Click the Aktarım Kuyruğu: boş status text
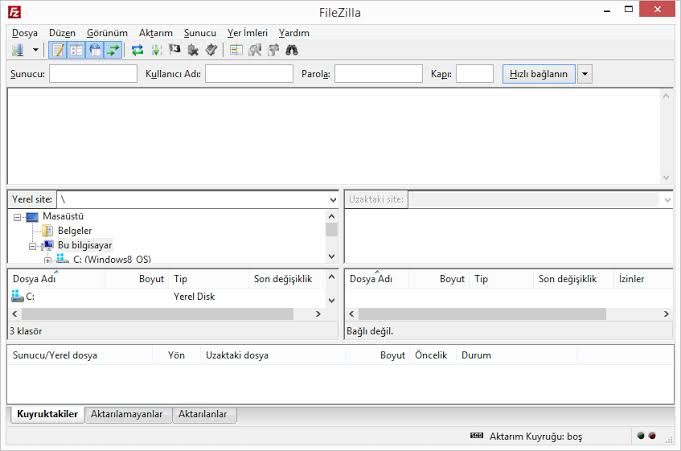Screen dimensions: 681x451 (x=536, y=436)
